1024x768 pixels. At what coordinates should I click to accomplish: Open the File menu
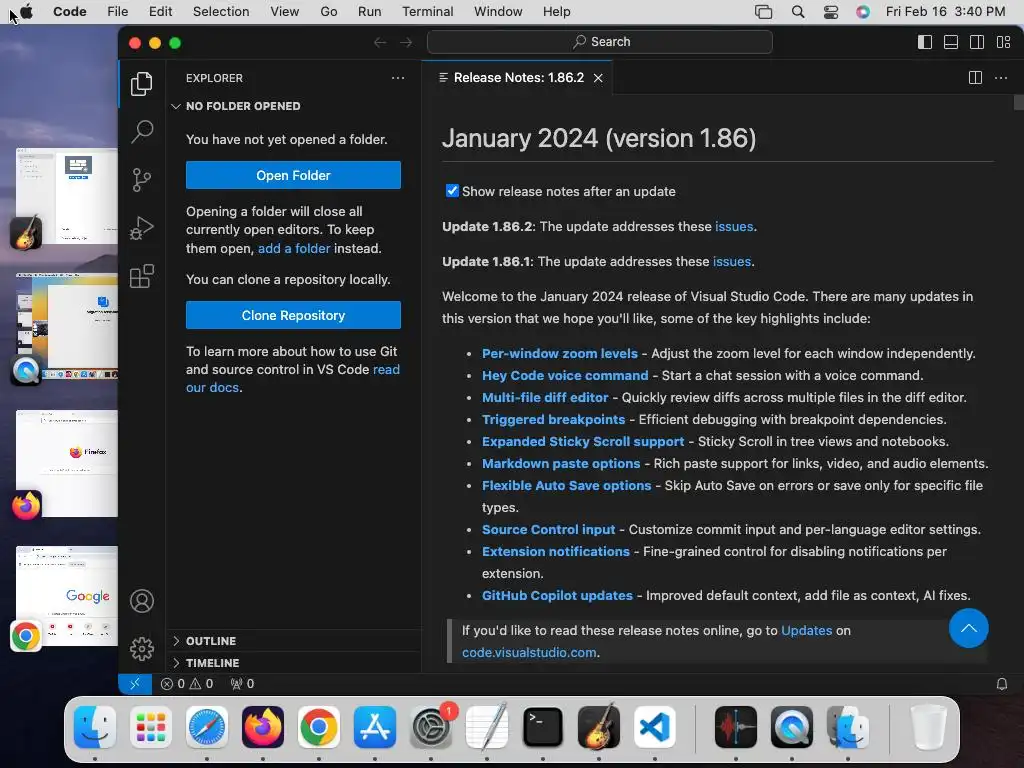point(118,12)
